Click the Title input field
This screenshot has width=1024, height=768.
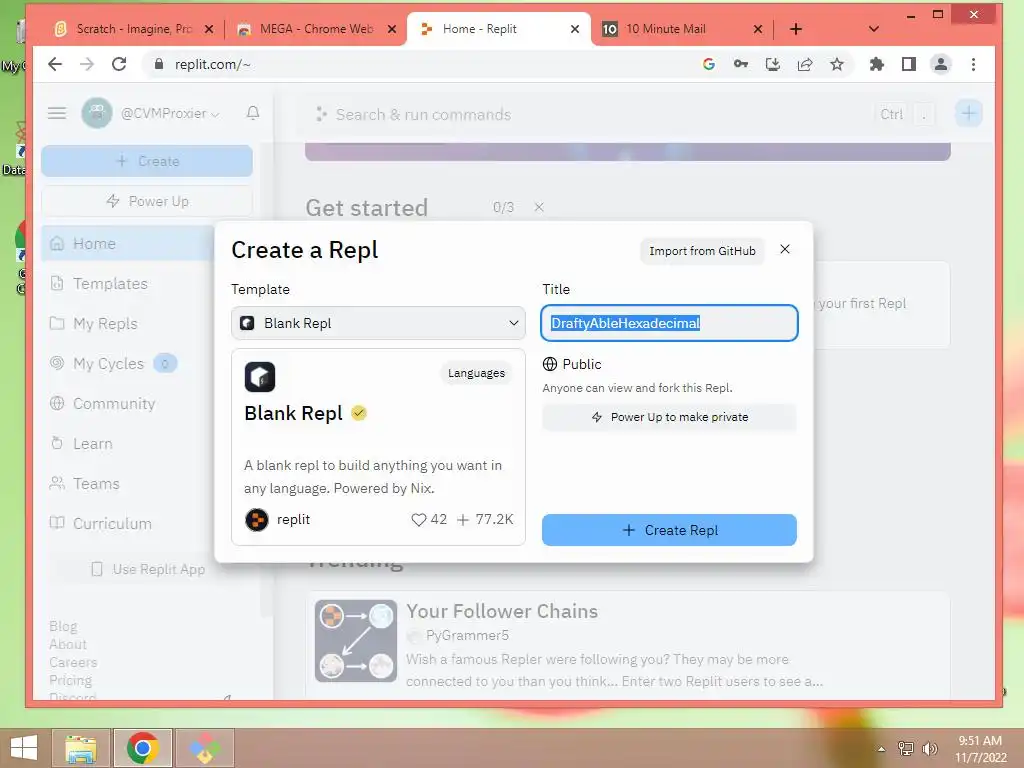pyautogui.click(x=669, y=323)
